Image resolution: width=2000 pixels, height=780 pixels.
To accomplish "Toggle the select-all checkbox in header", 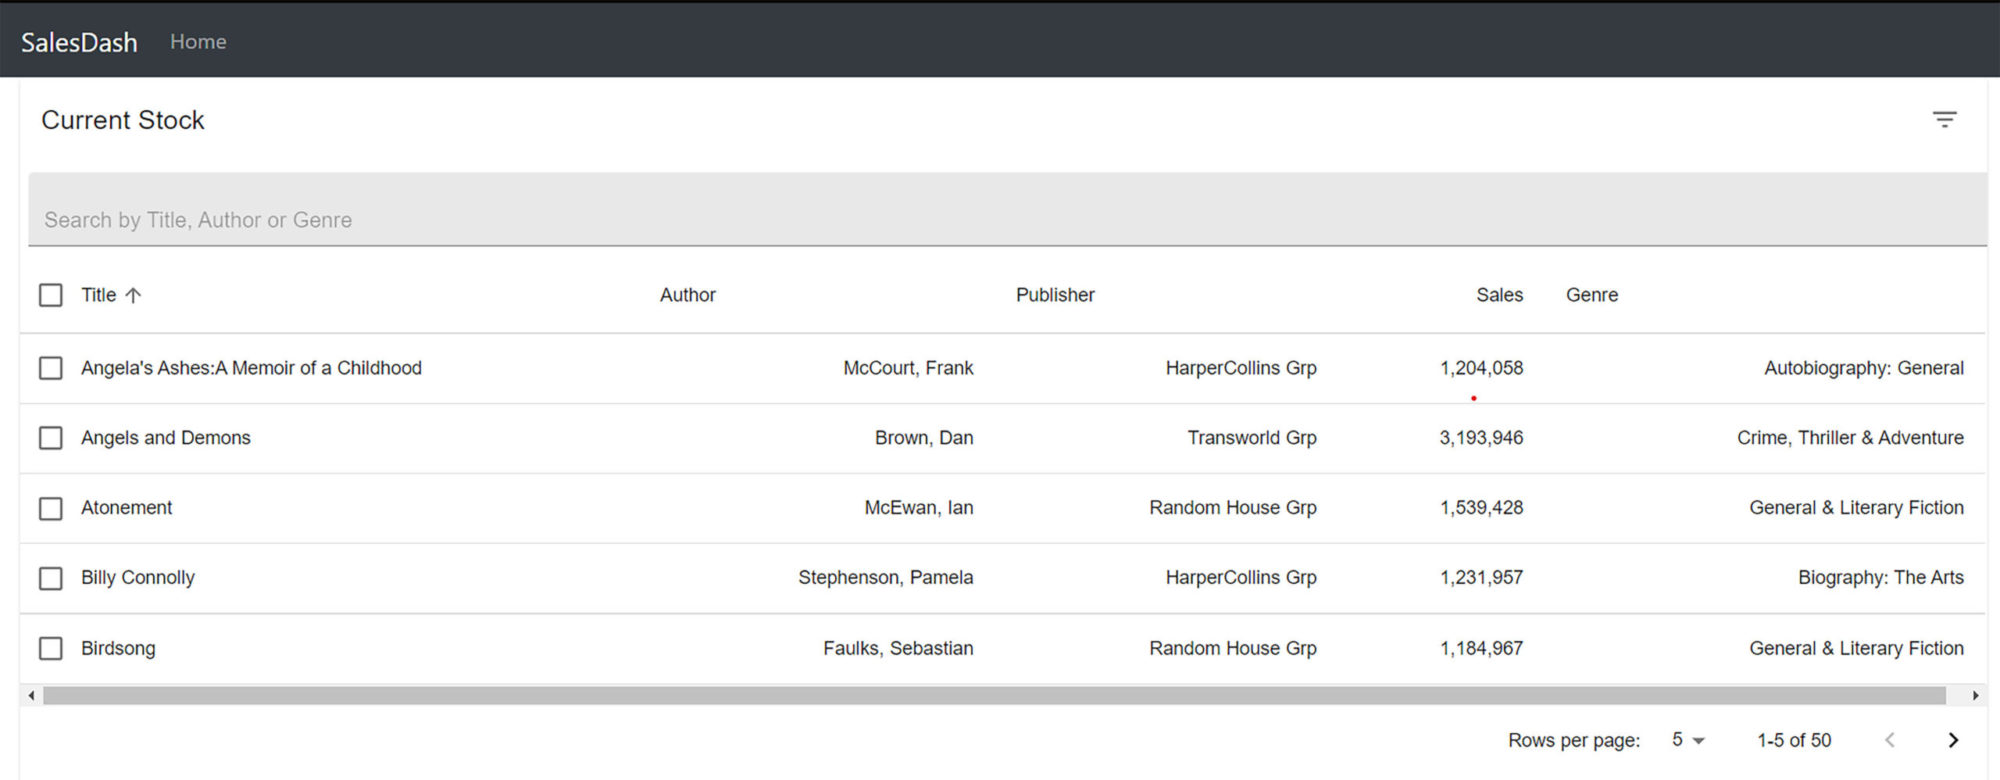I will coord(50,295).
